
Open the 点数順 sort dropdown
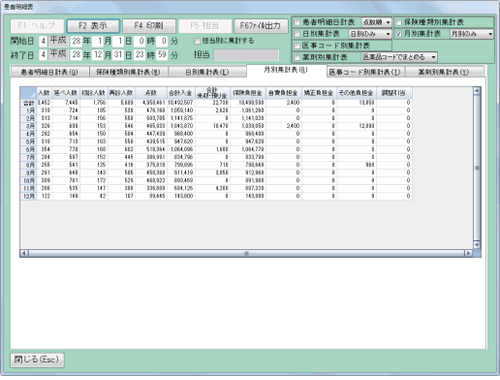coord(376,22)
